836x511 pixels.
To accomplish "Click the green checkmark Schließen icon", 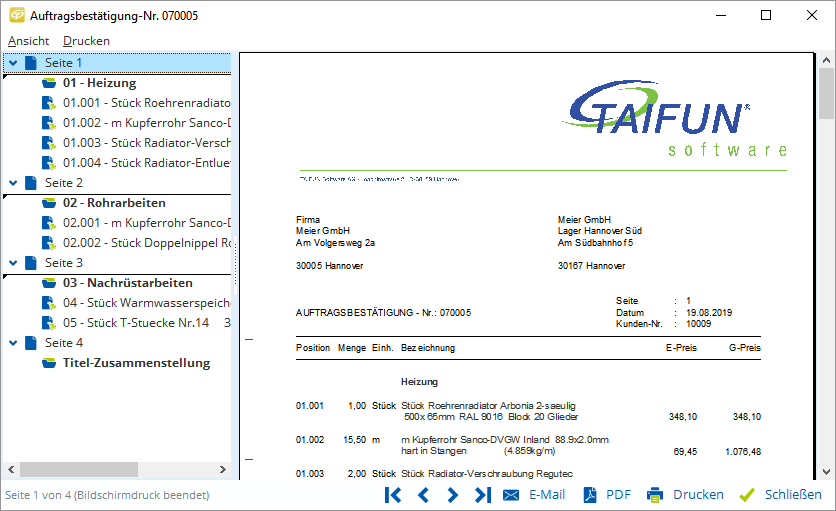I will pyautogui.click(x=747, y=495).
